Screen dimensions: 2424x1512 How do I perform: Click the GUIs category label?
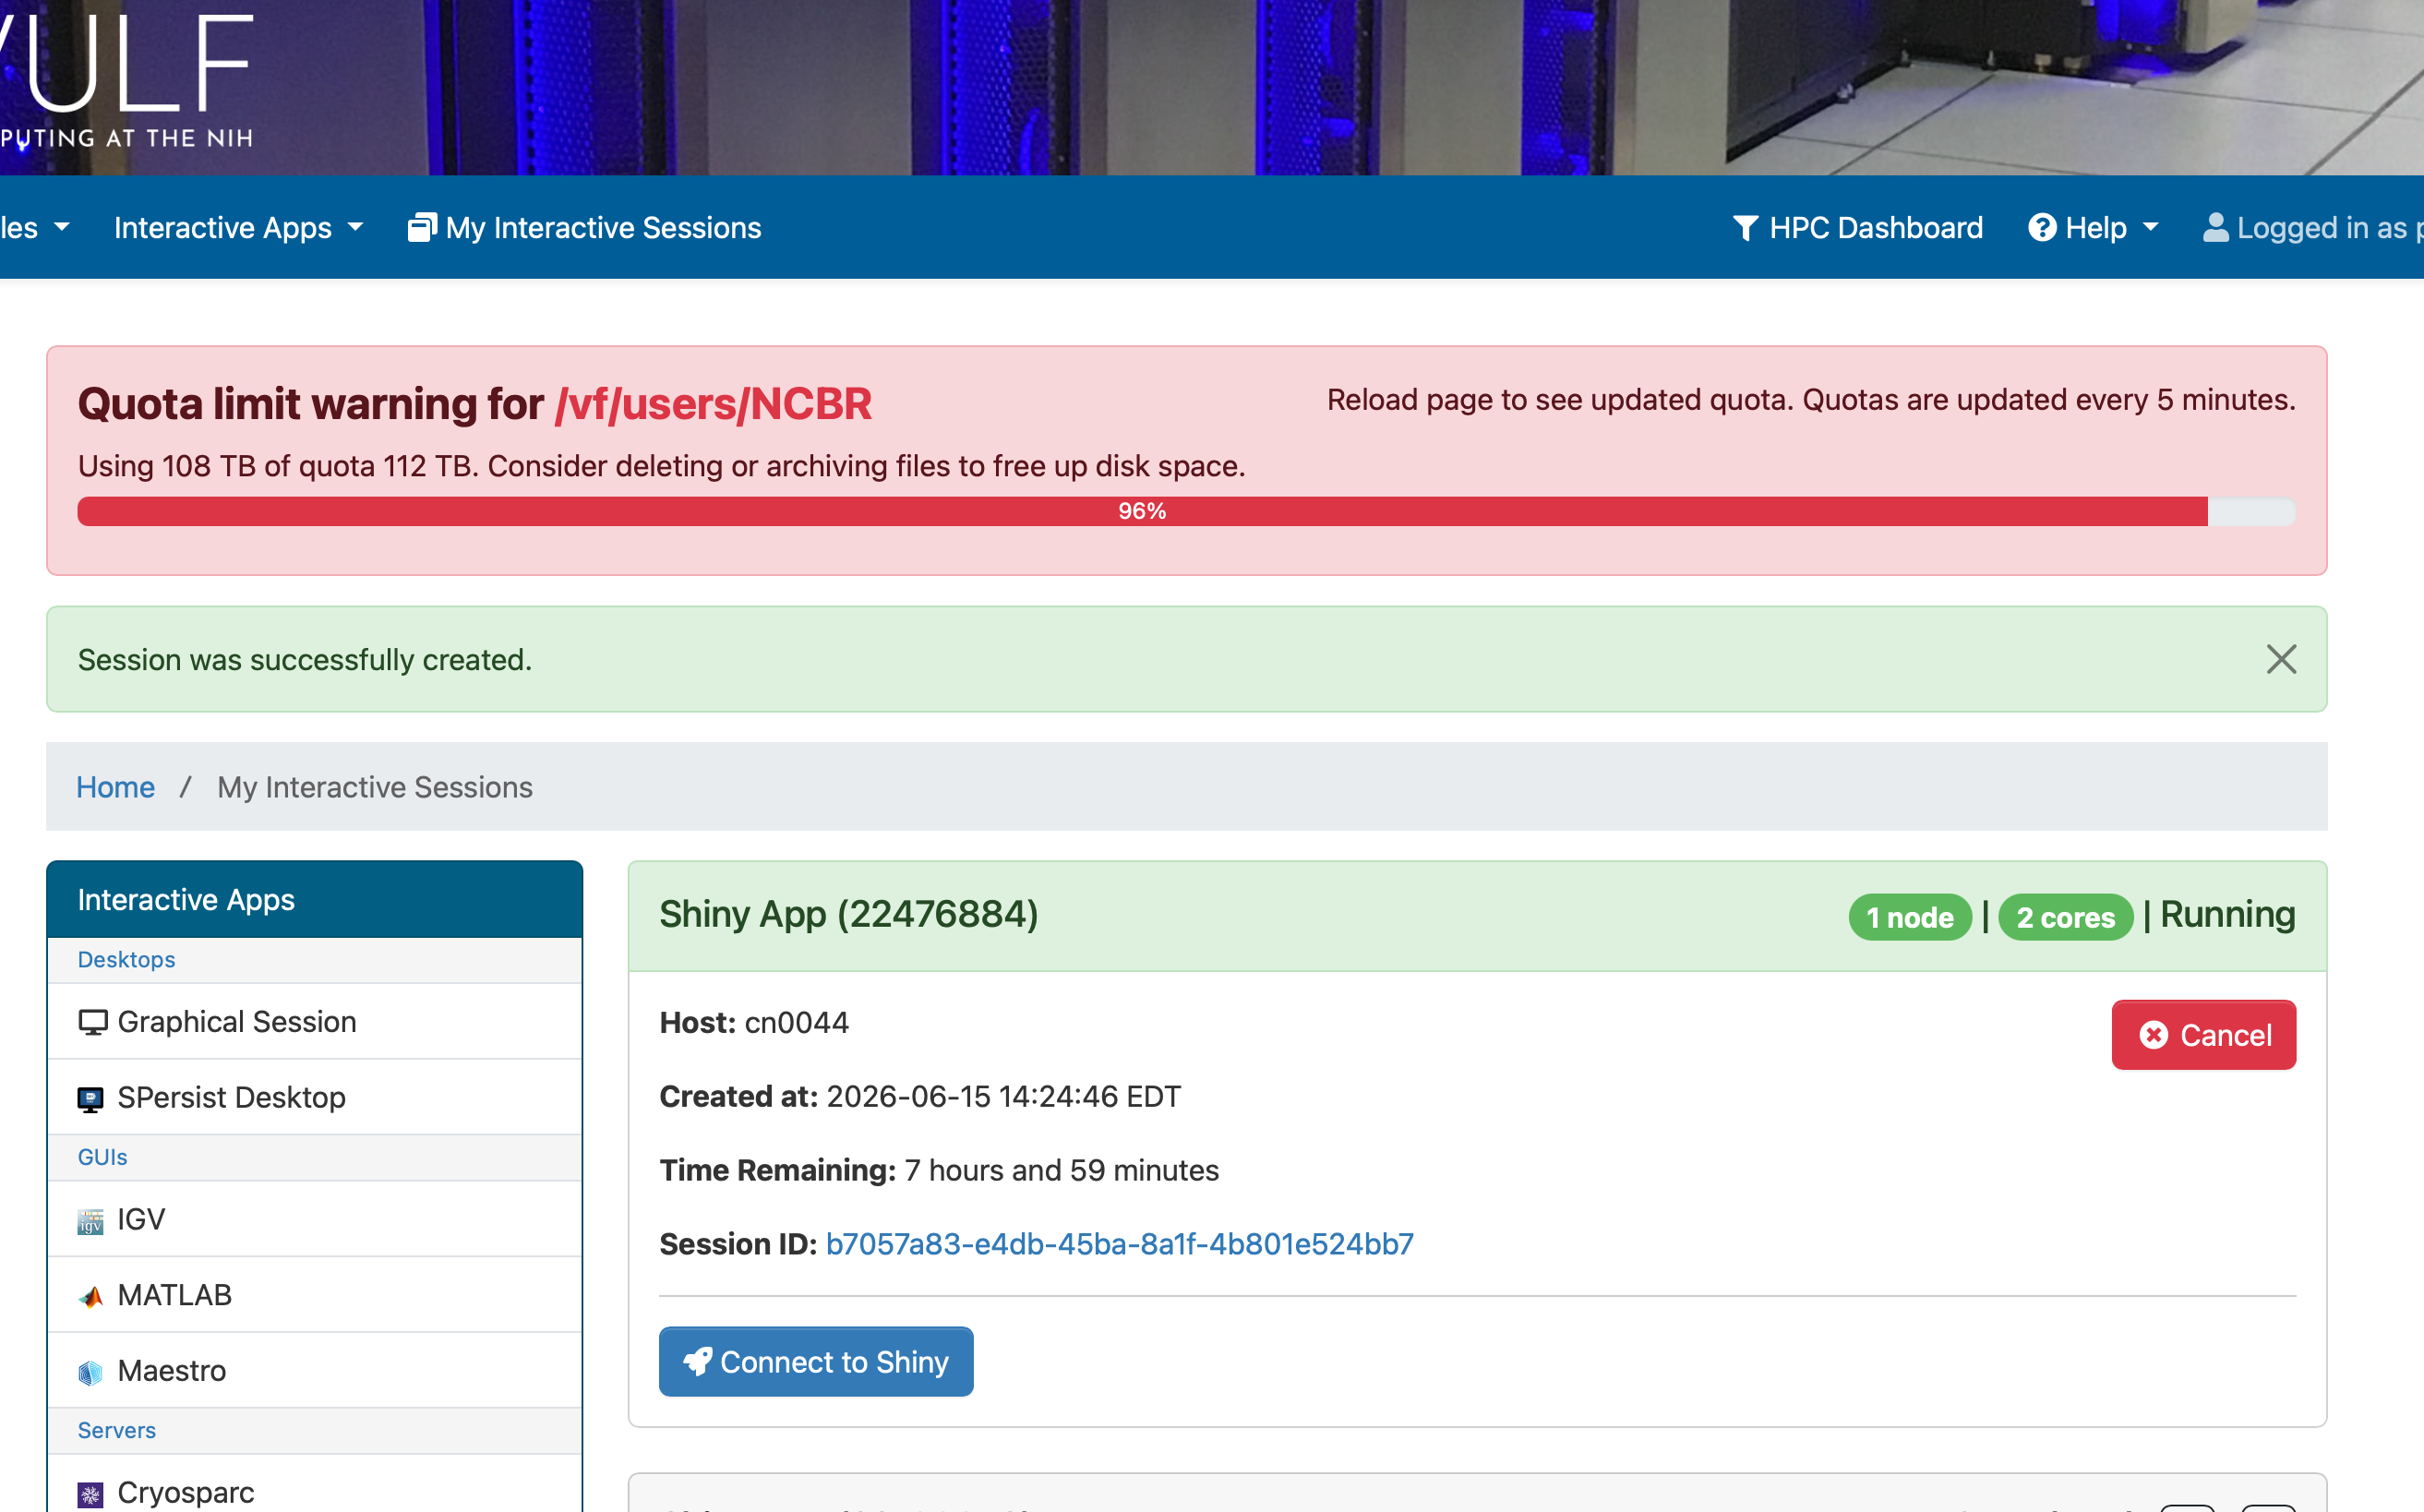coord(103,1157)
